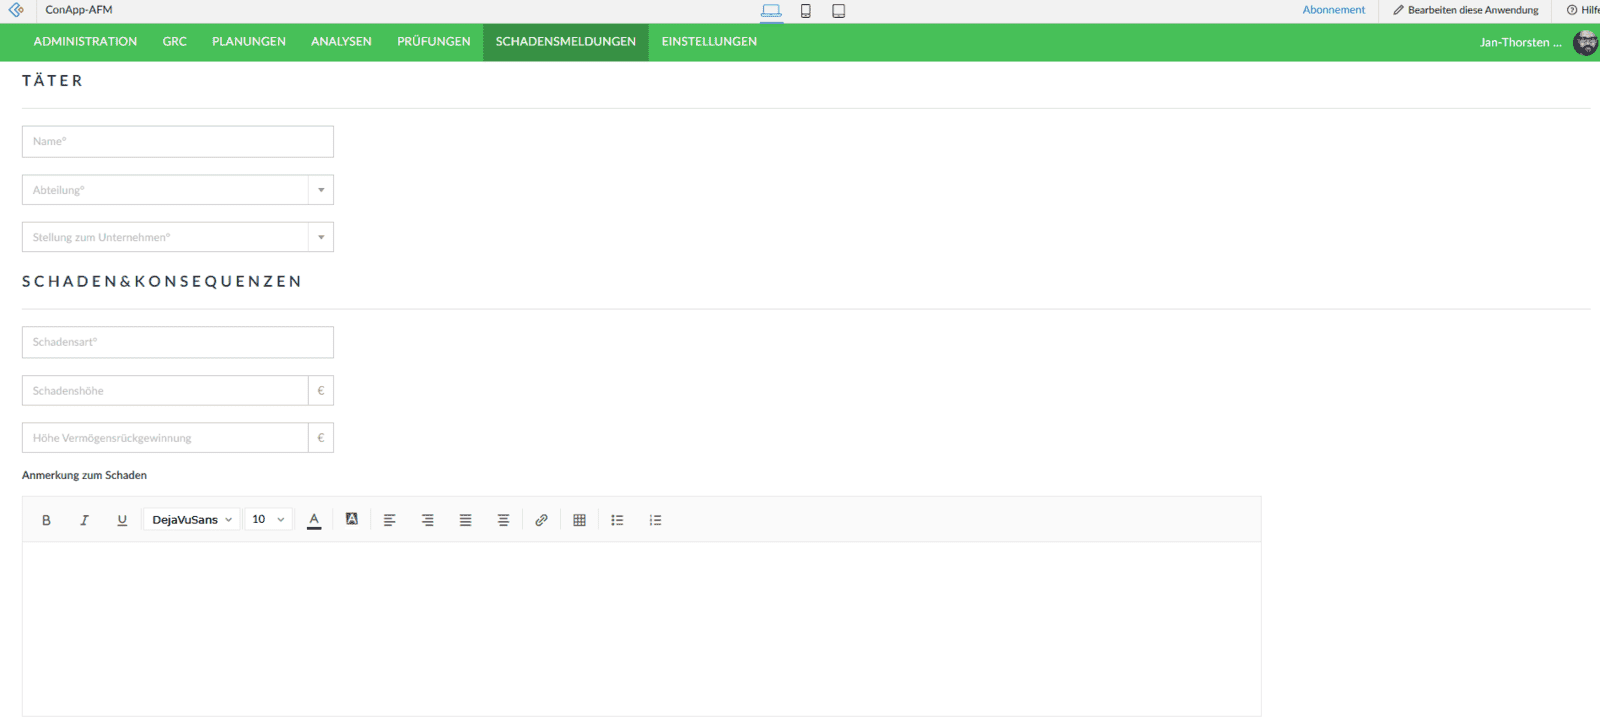Viewport: 1600px width, 726px height.
Task: Click Bearbeiten diese Anwendung button
Action: click(1466, 10)
